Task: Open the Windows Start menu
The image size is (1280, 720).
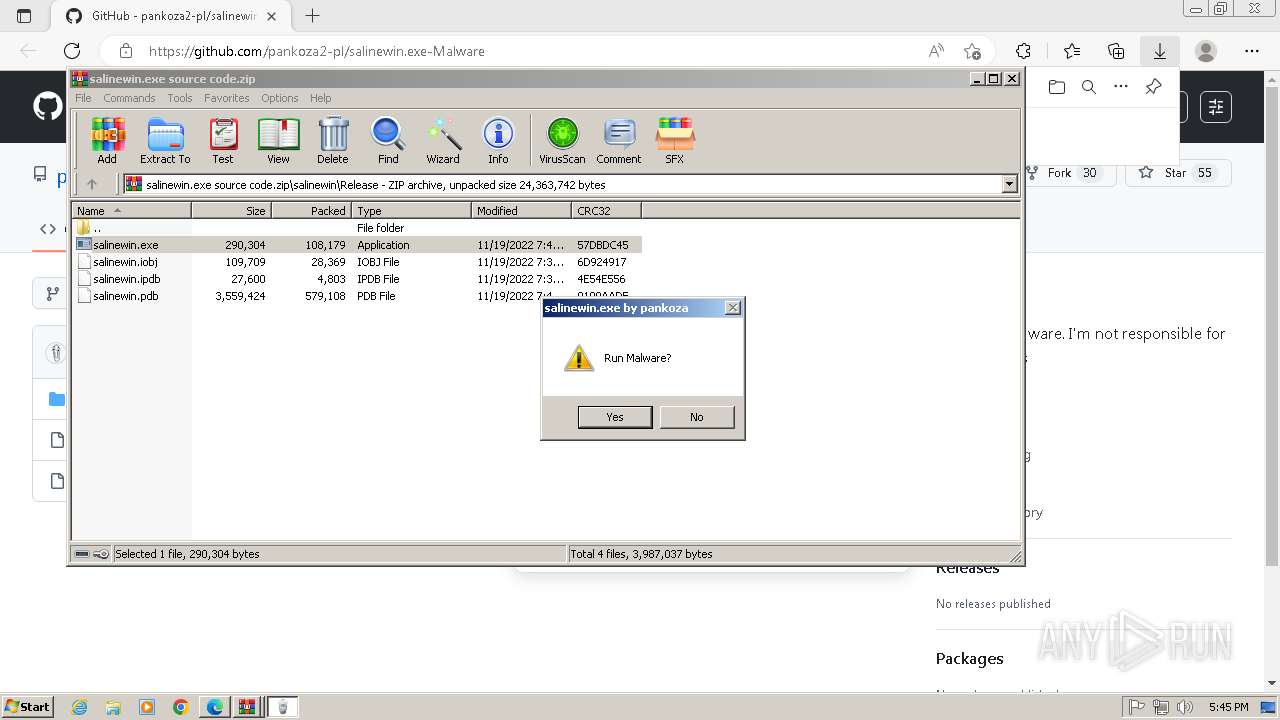Action: [x=28, y=707]
